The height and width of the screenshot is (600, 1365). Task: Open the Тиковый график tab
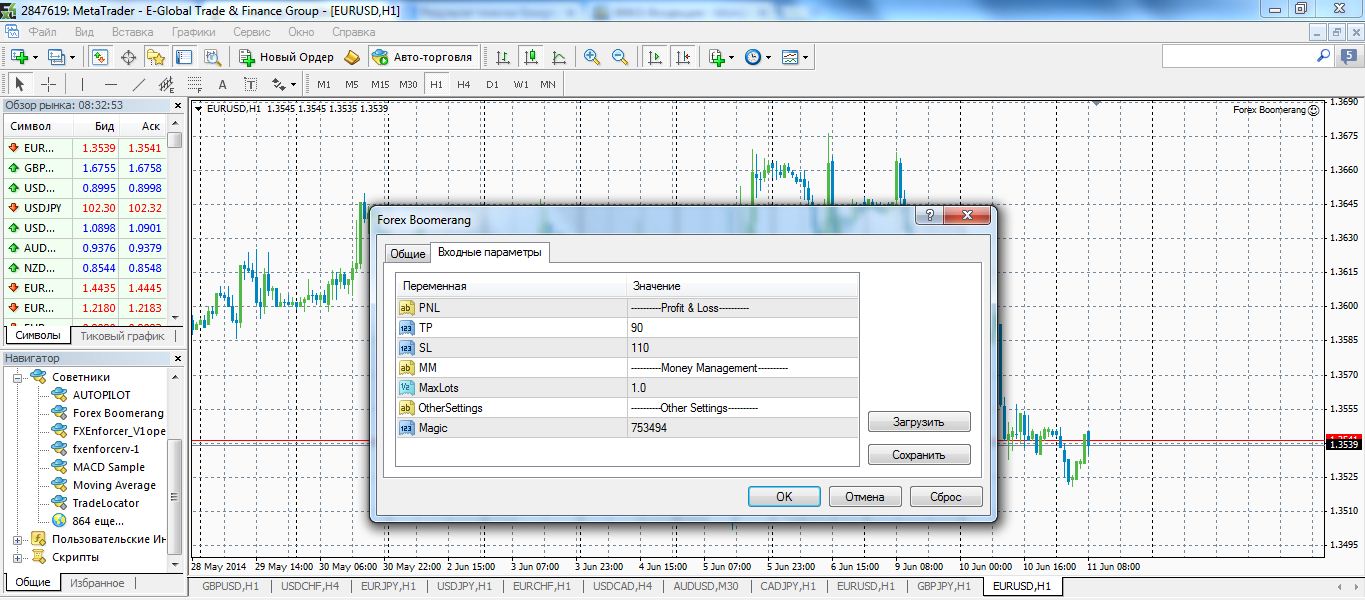(x=121, y=336)
